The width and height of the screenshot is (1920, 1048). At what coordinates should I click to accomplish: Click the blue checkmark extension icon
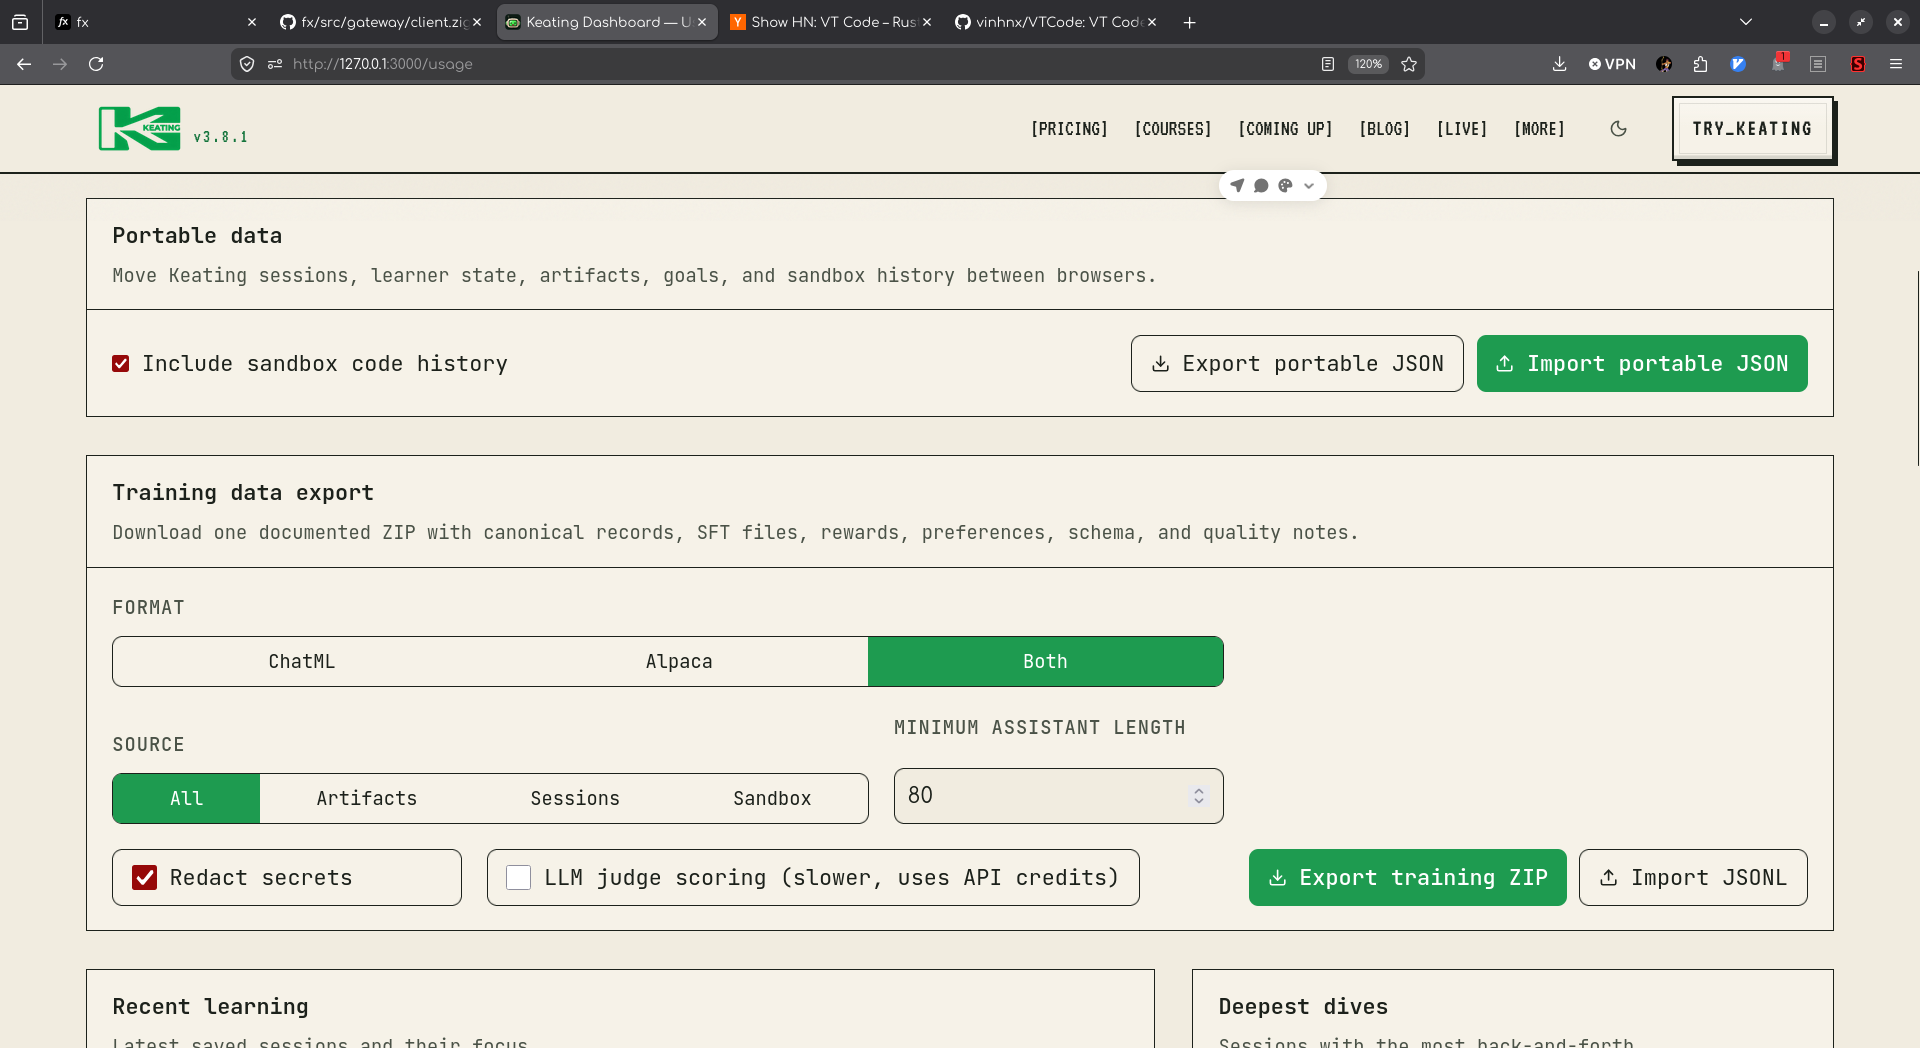1738,64
